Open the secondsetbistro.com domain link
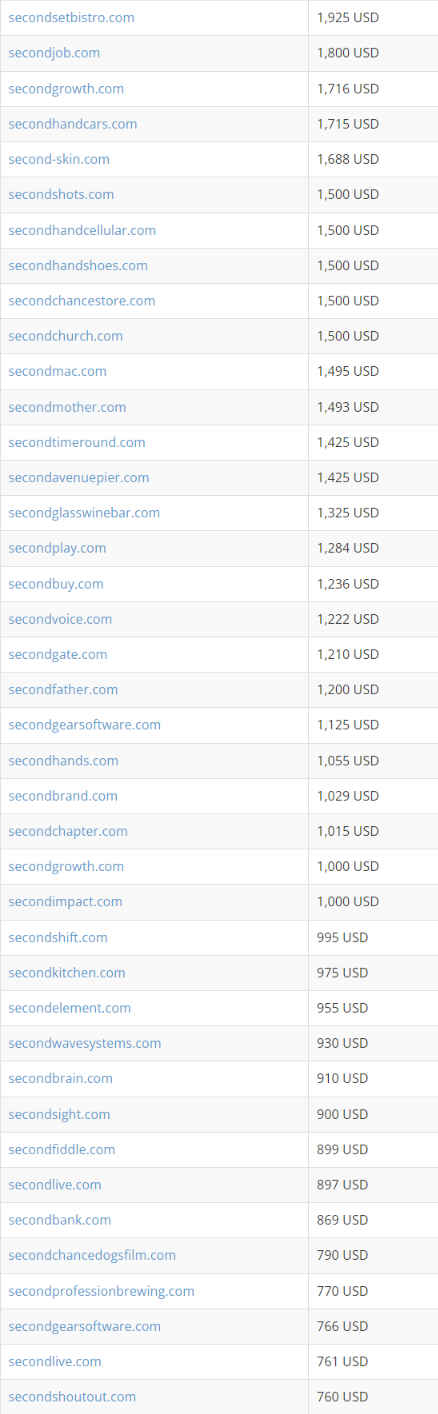 point(71,17)
